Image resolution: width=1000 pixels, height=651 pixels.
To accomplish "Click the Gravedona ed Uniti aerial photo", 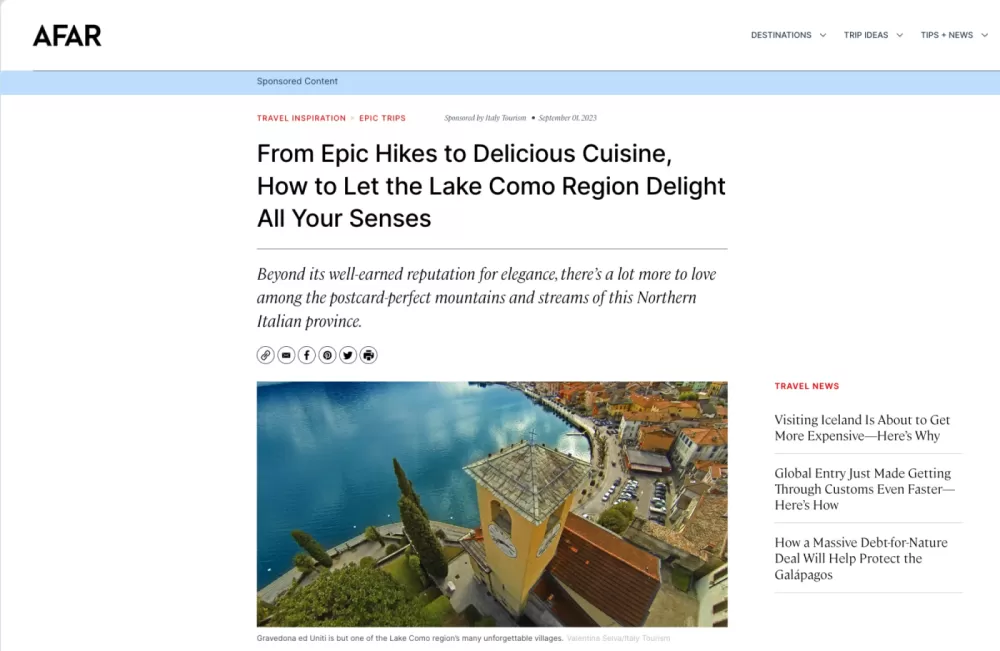I will 492,504.
